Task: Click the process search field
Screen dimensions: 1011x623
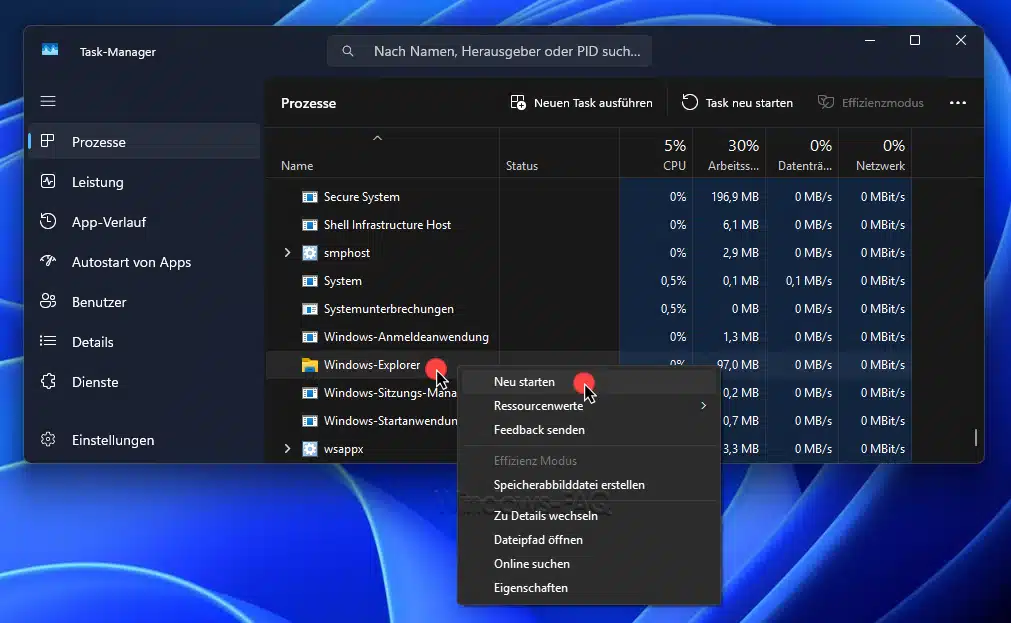Action: click(489, 50)
